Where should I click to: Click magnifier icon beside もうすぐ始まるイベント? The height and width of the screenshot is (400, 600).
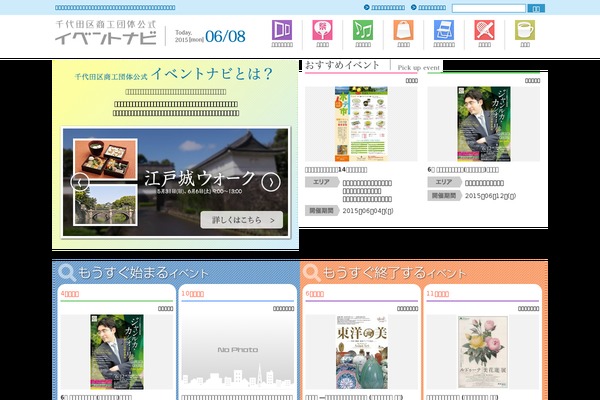(67, 273)
